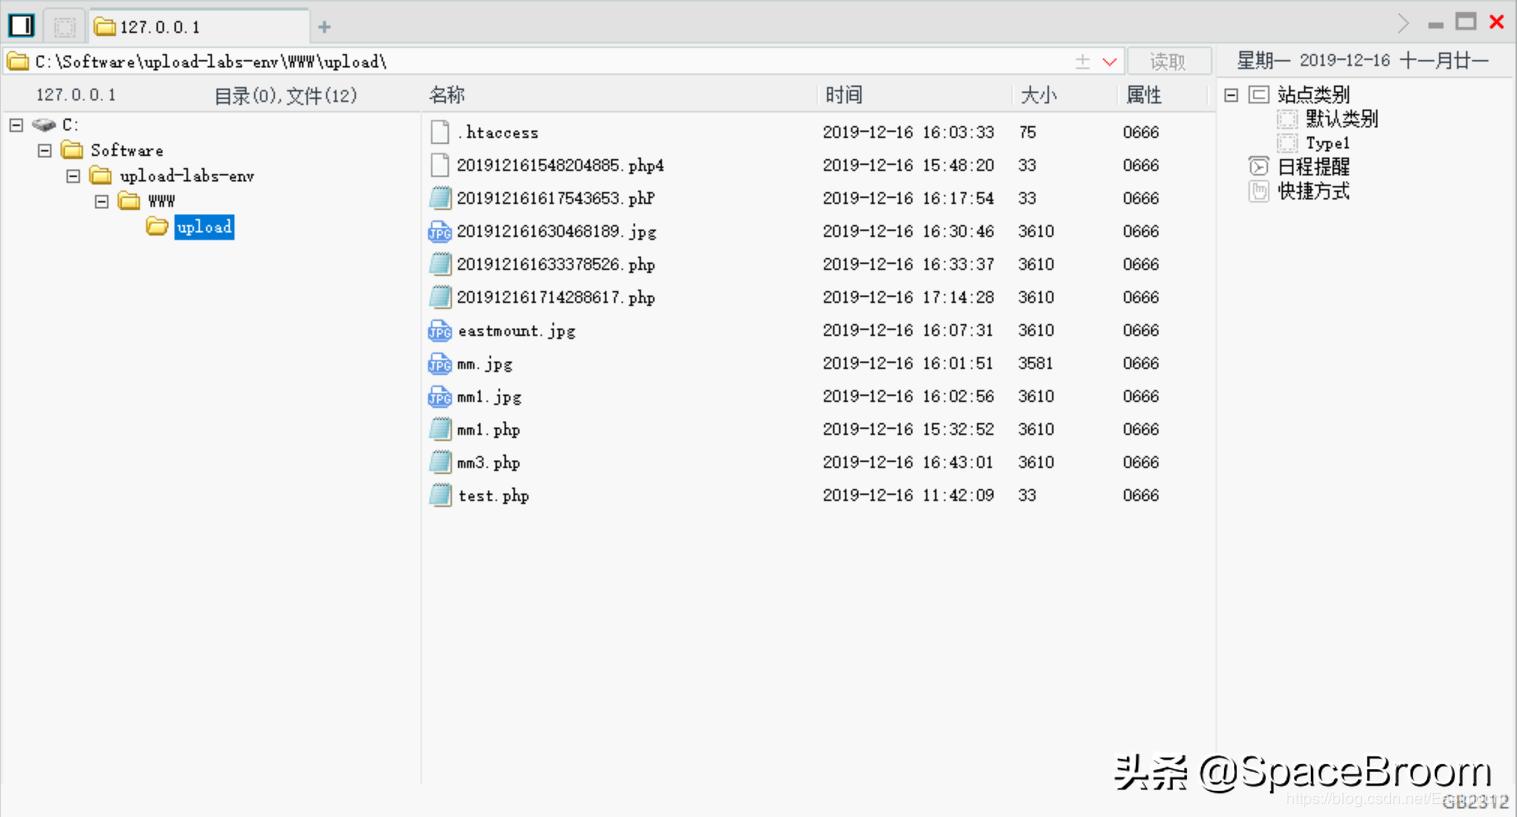This screenshot has width=1517, height=817.
Task: Click the 日程提醒 schedule reminder icon
Action: point(1258,166)
